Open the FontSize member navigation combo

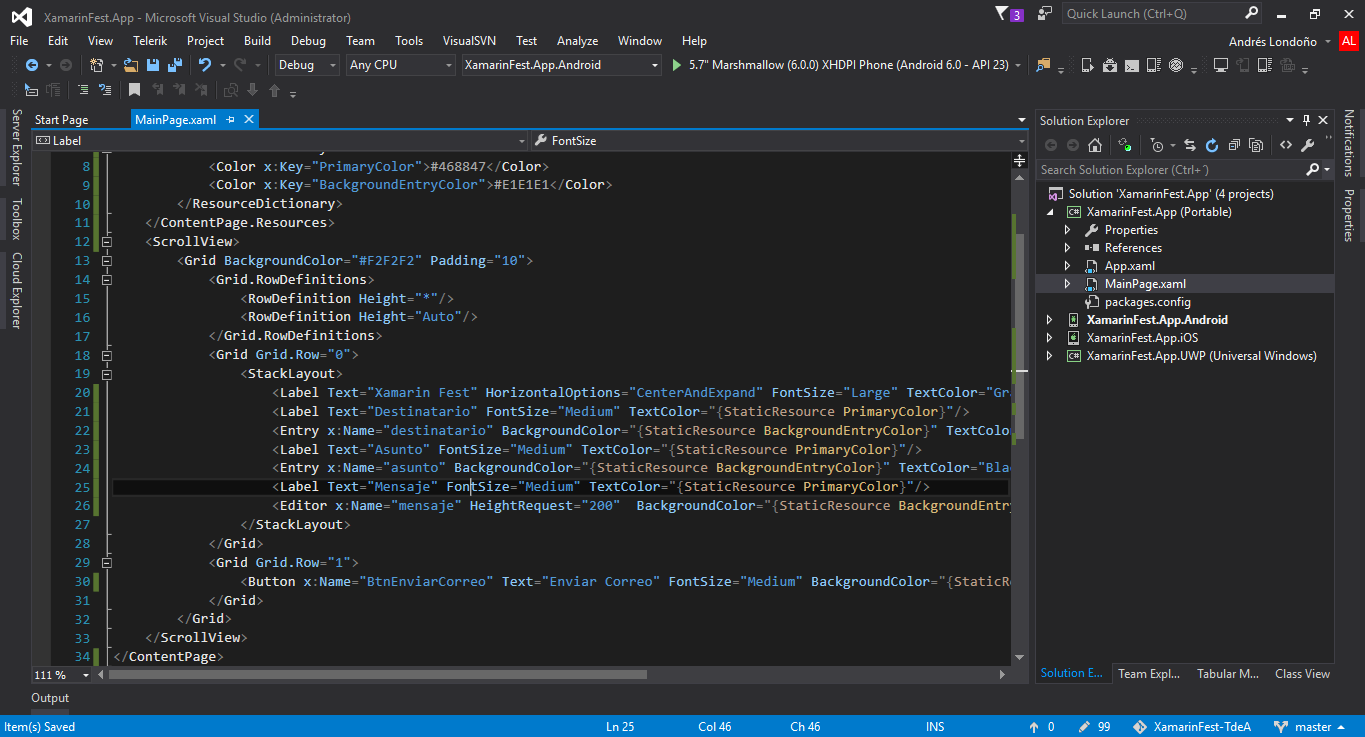(x=779, y=141)
